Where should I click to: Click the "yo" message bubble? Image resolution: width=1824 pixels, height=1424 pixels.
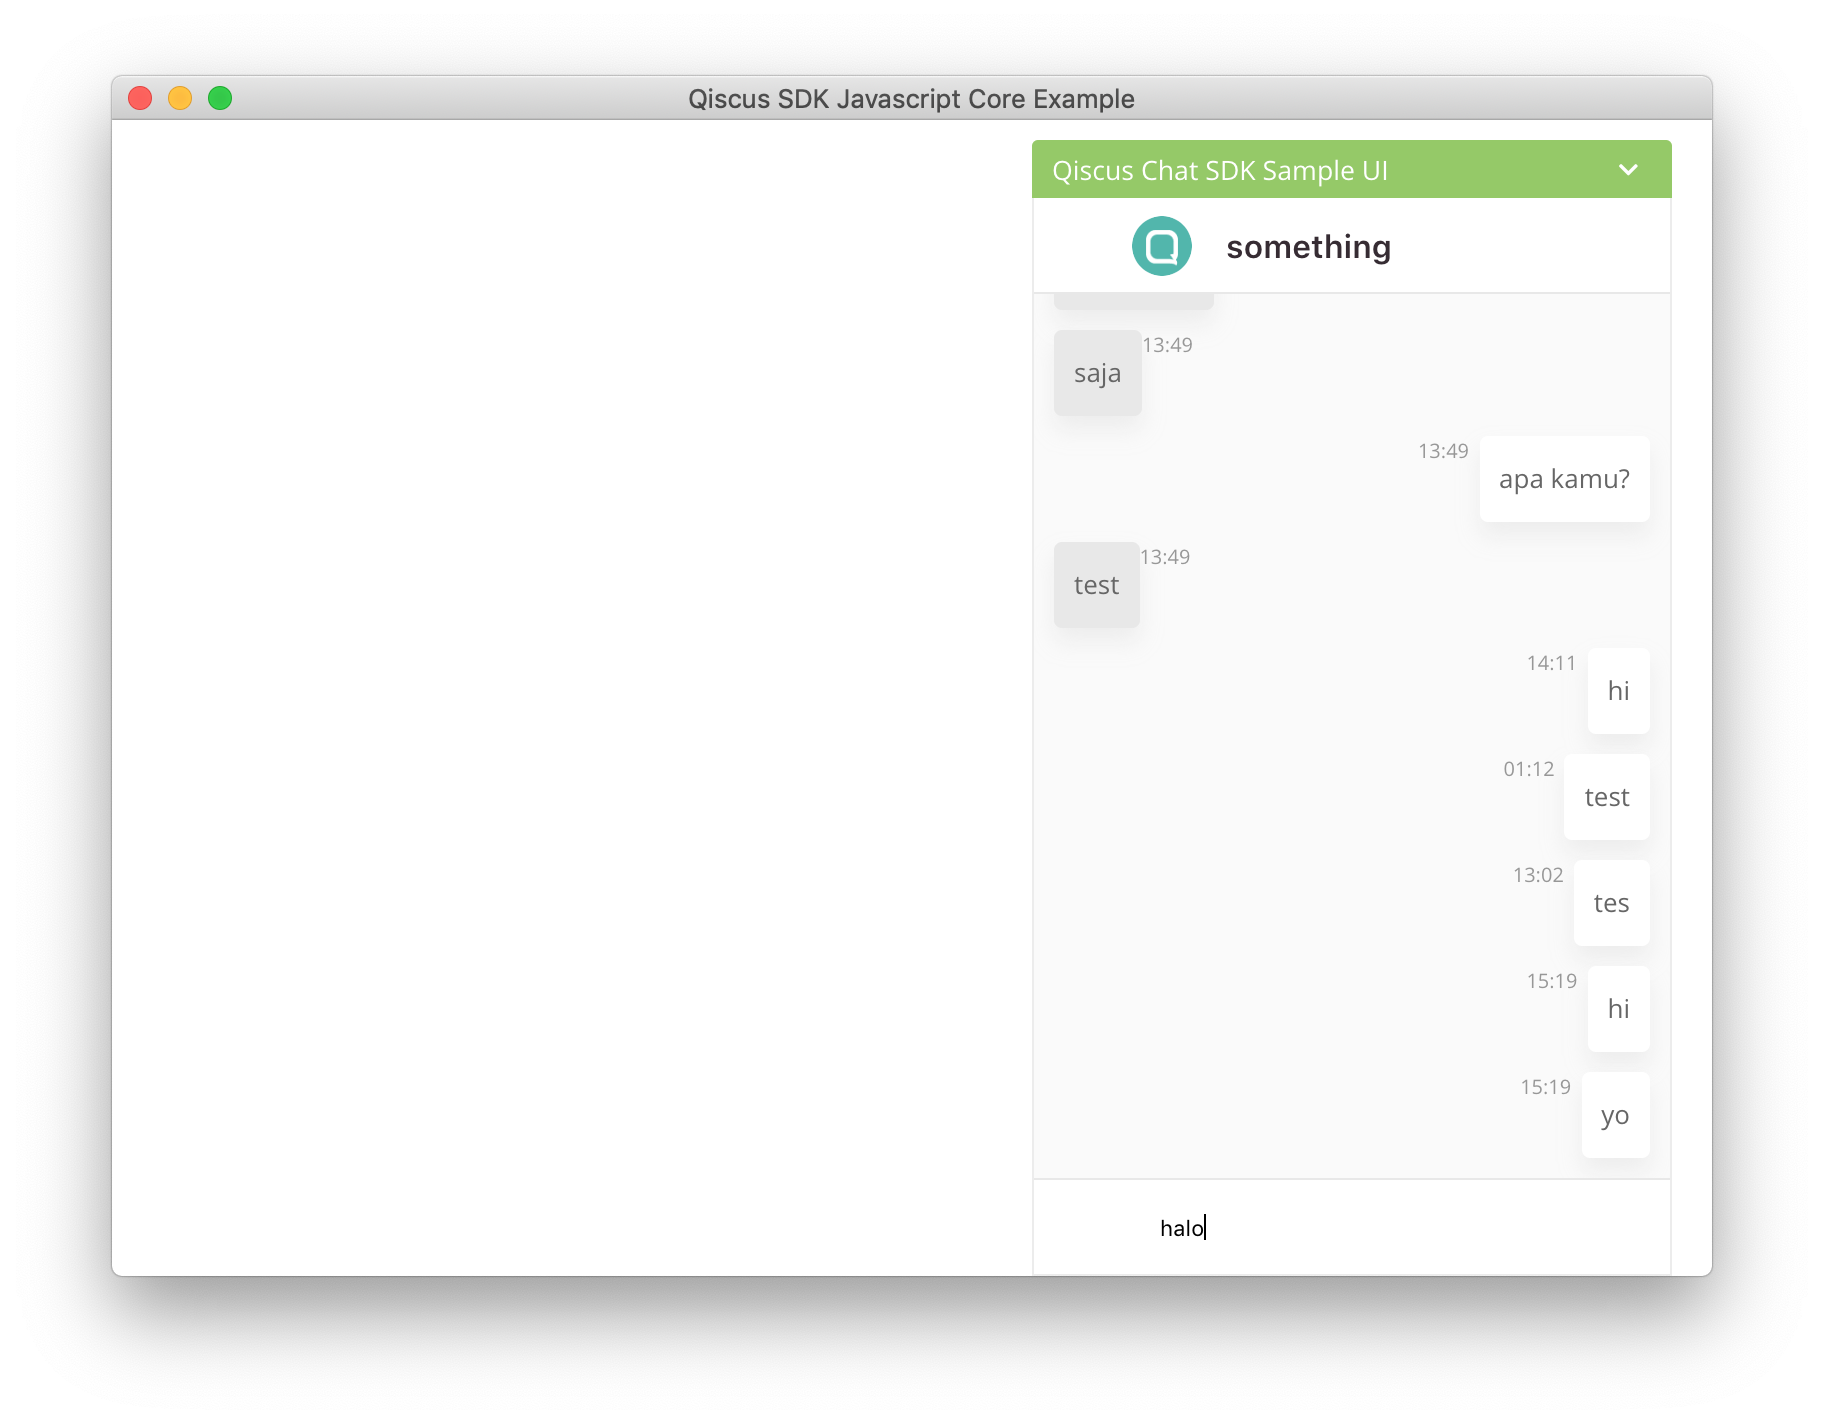click(x=1615, y=1115)
